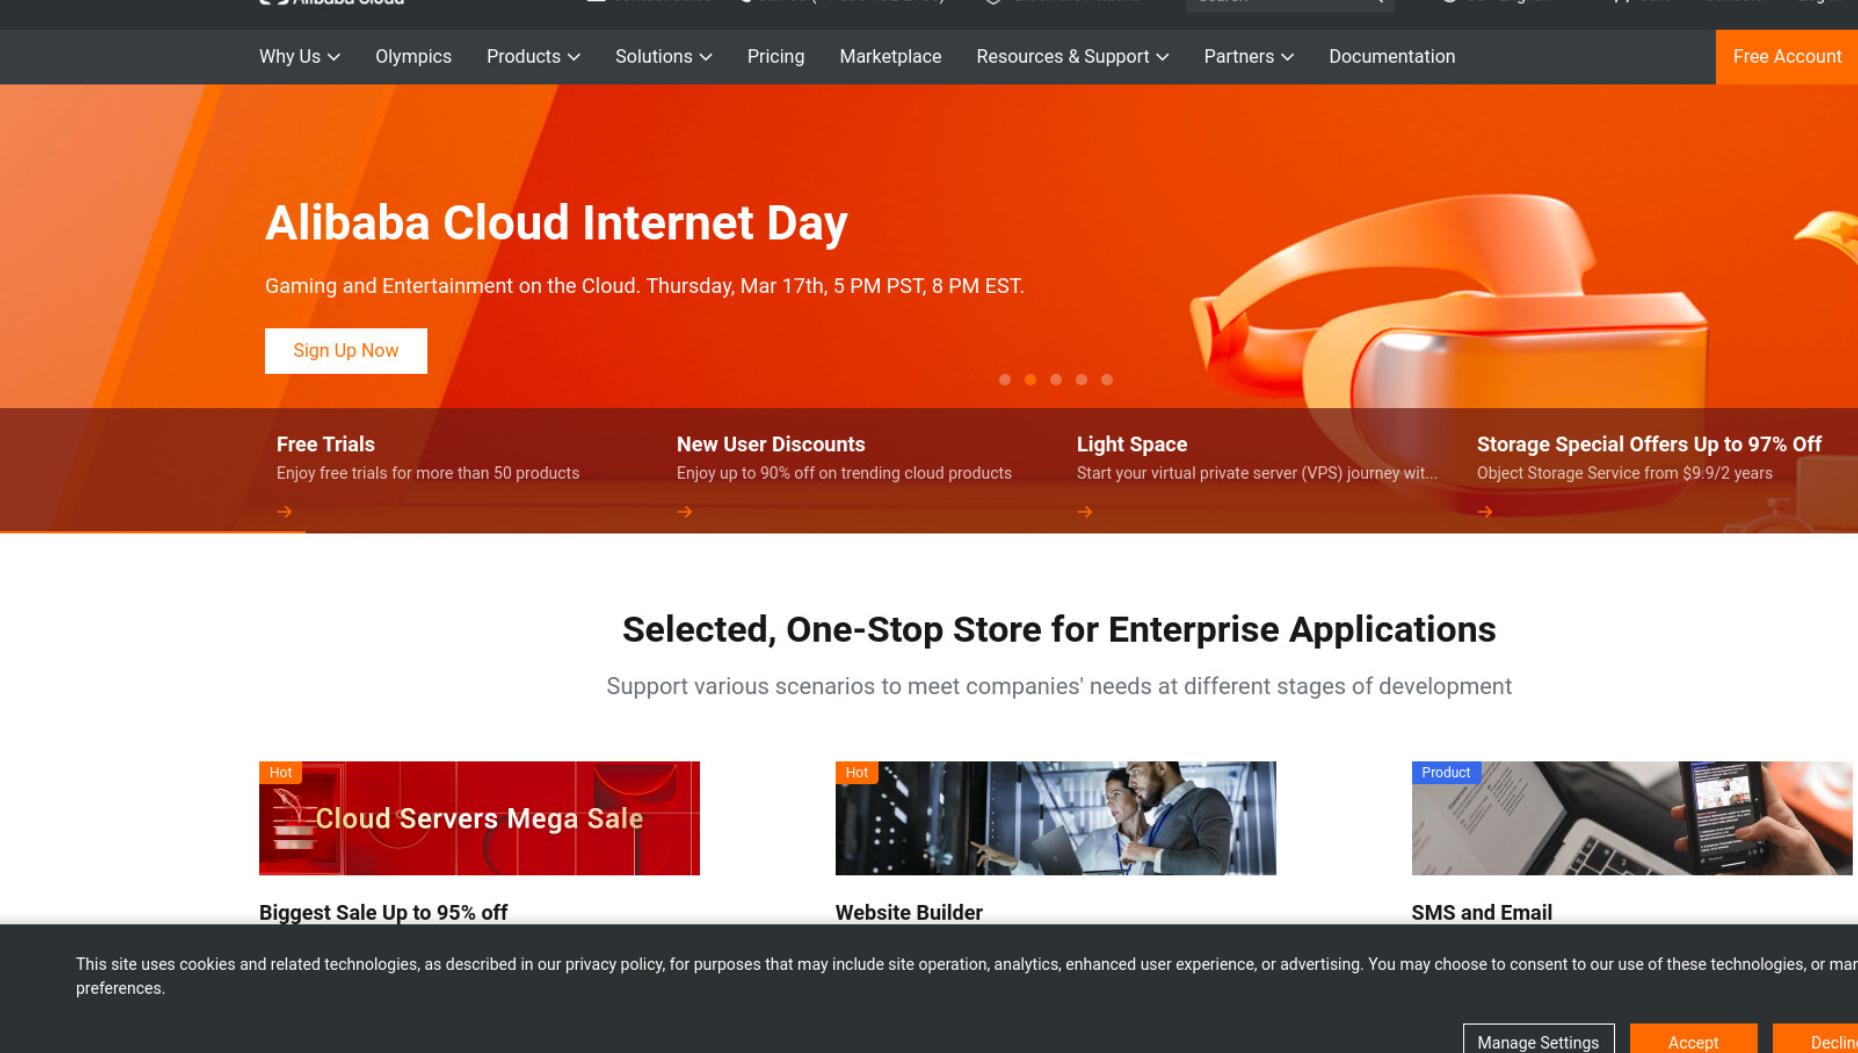Viewport: 1858px width, 1053px height.
Task: Click 'Enjoy free trials for more than 50 products'
Action: [x=427, y=473]
